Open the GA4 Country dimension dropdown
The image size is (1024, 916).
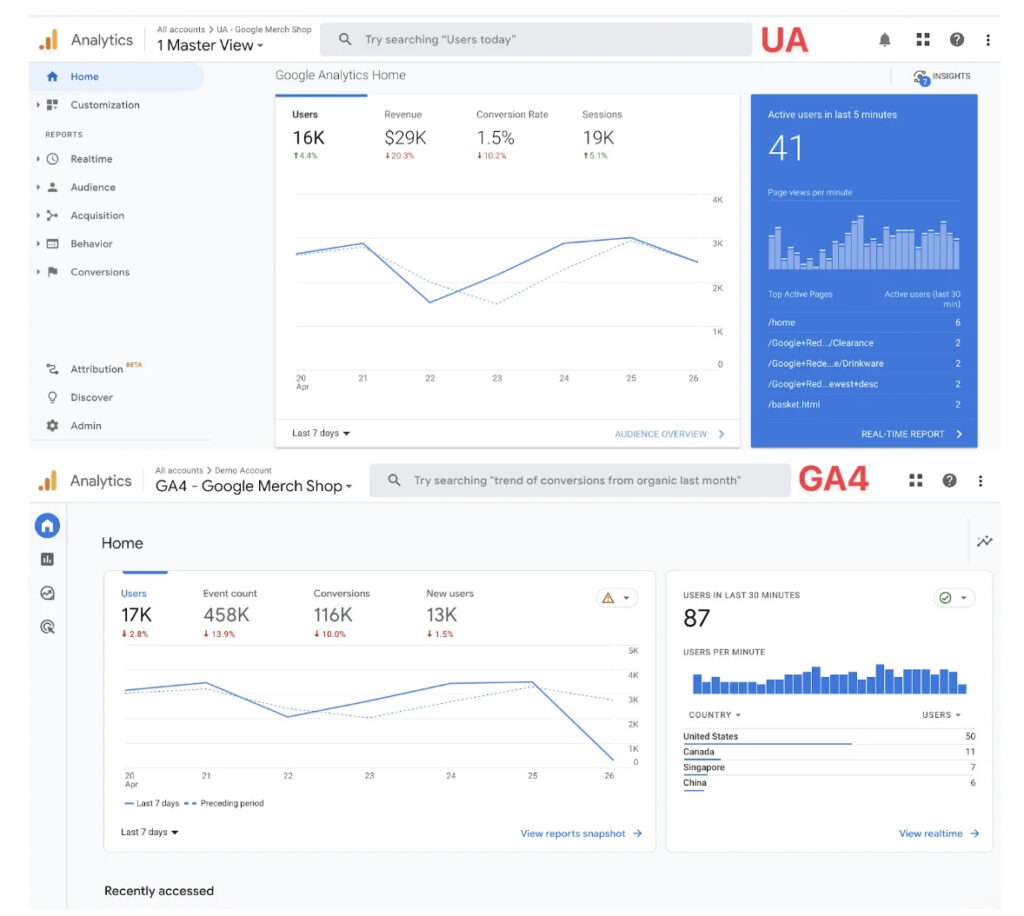click(x=714, y=715)
